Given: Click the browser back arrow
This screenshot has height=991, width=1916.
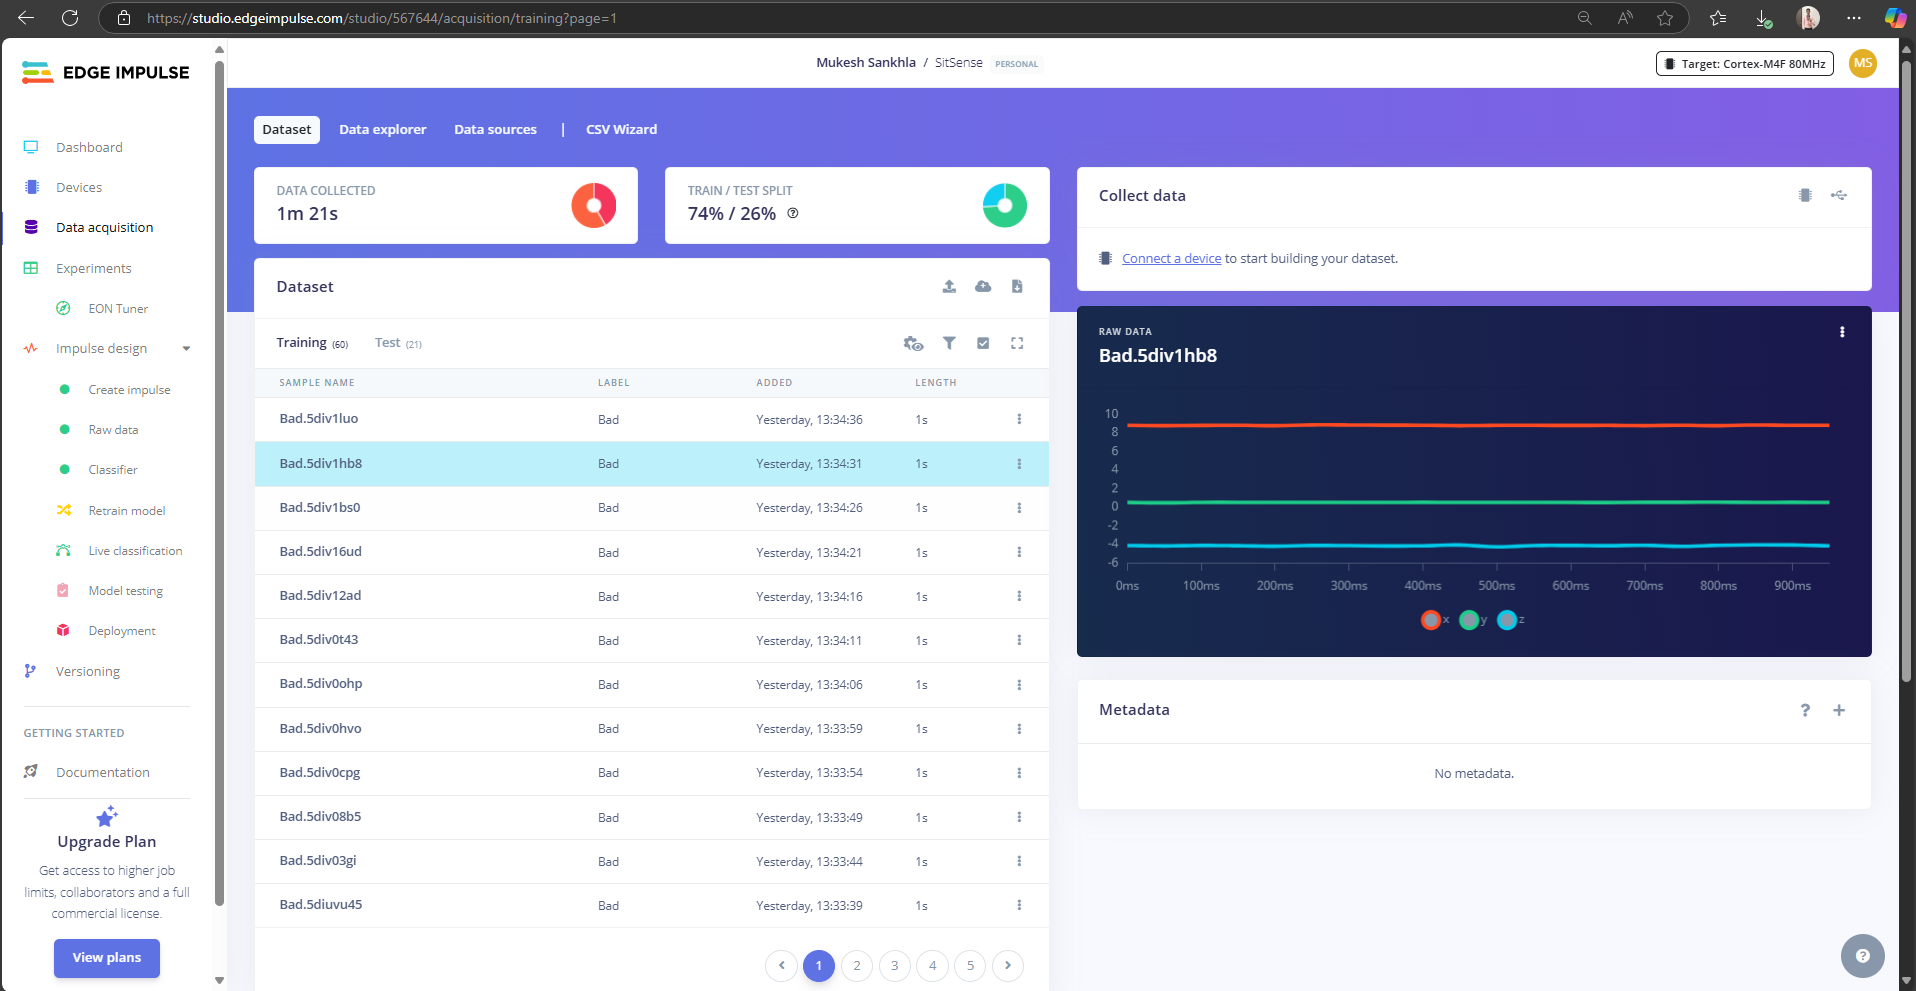Looking at the screenshot, I should pyautogui.click(x=26, y=18).
